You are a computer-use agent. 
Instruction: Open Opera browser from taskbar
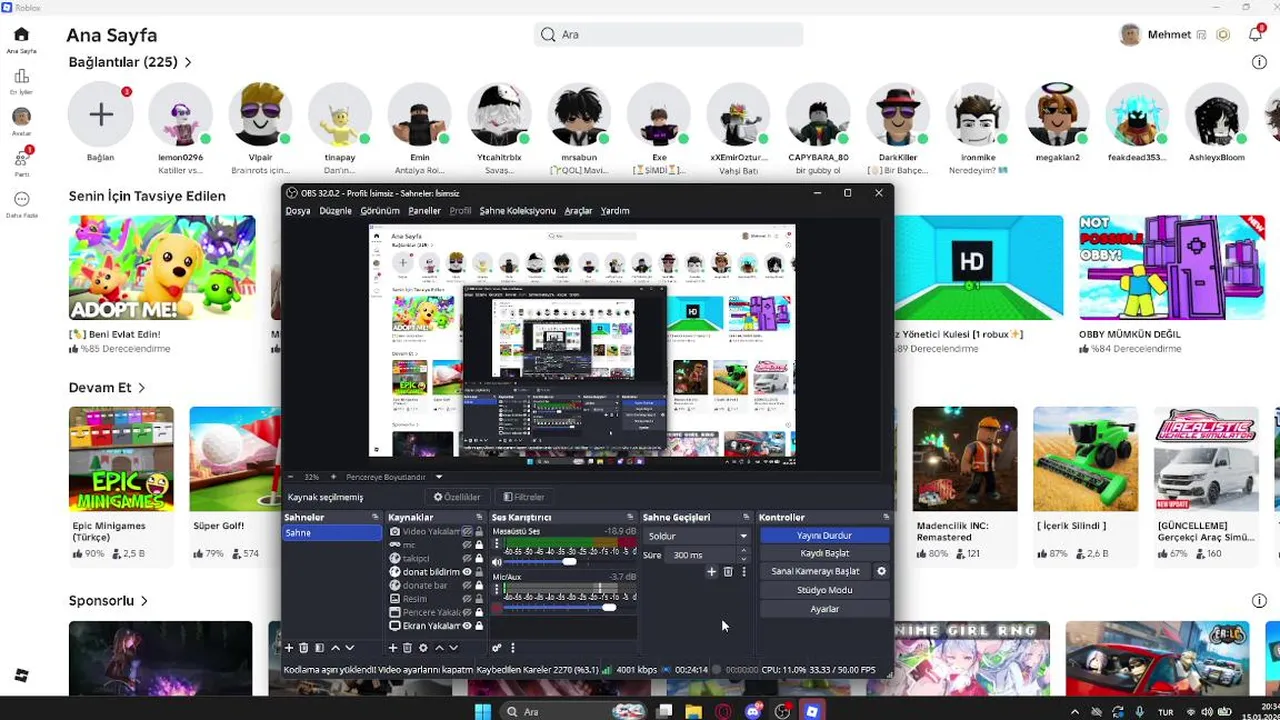tap(723, 711)
